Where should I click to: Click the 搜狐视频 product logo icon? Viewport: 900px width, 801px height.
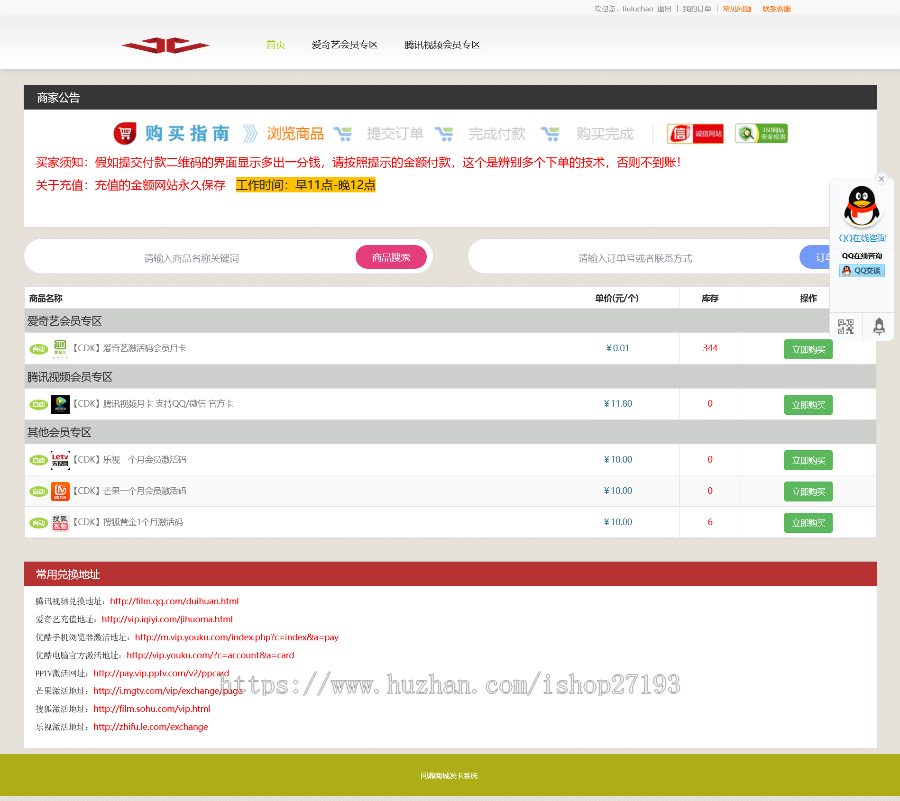click(60, 522)
